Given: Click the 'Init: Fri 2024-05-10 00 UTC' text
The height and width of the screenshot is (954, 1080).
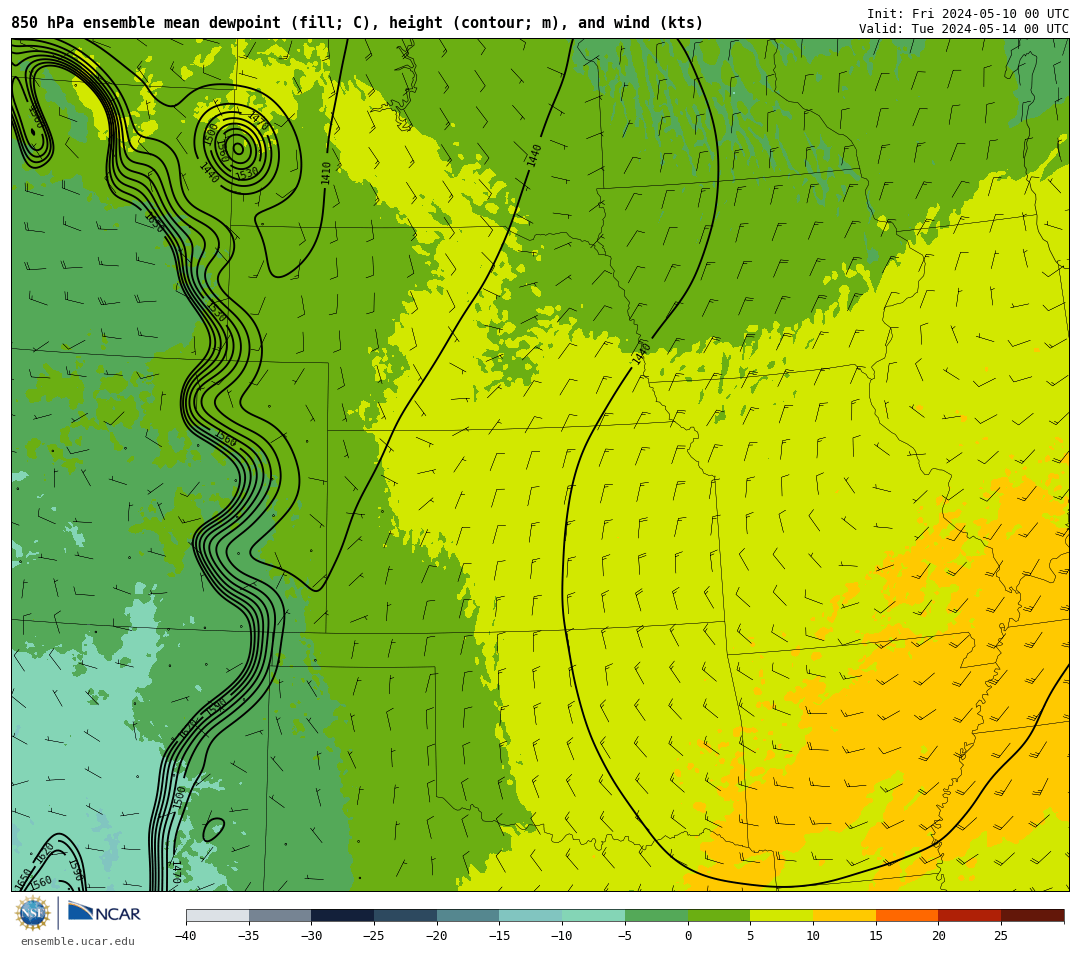Looking at the screenshot, I should [968, 14].
